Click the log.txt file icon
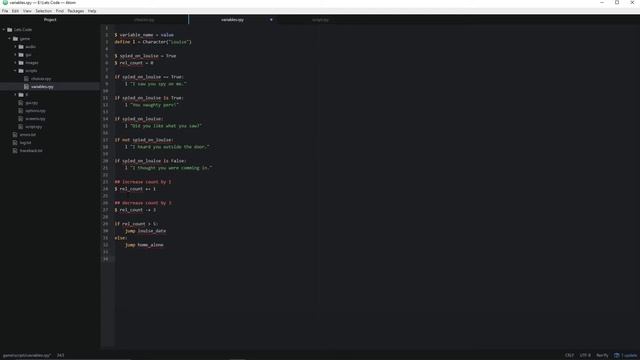Viewport: 640px width, 360px height. pyautogui.click(x=15, y=143)
